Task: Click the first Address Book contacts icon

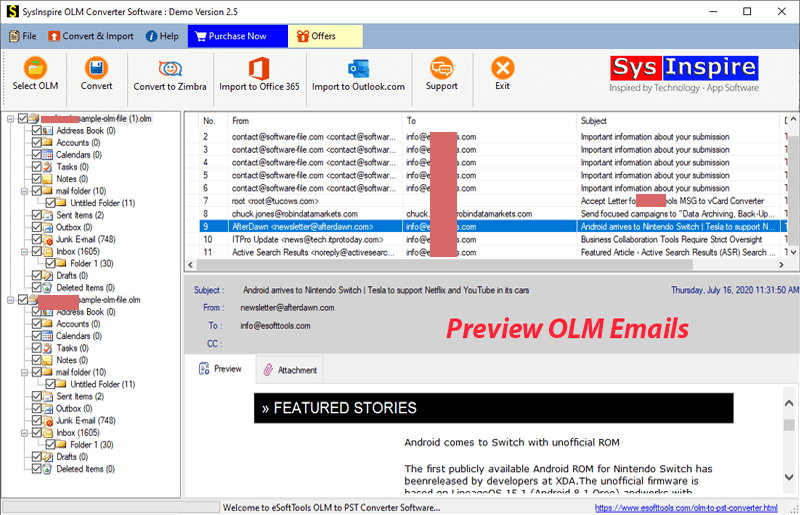Action: [47, 131]
